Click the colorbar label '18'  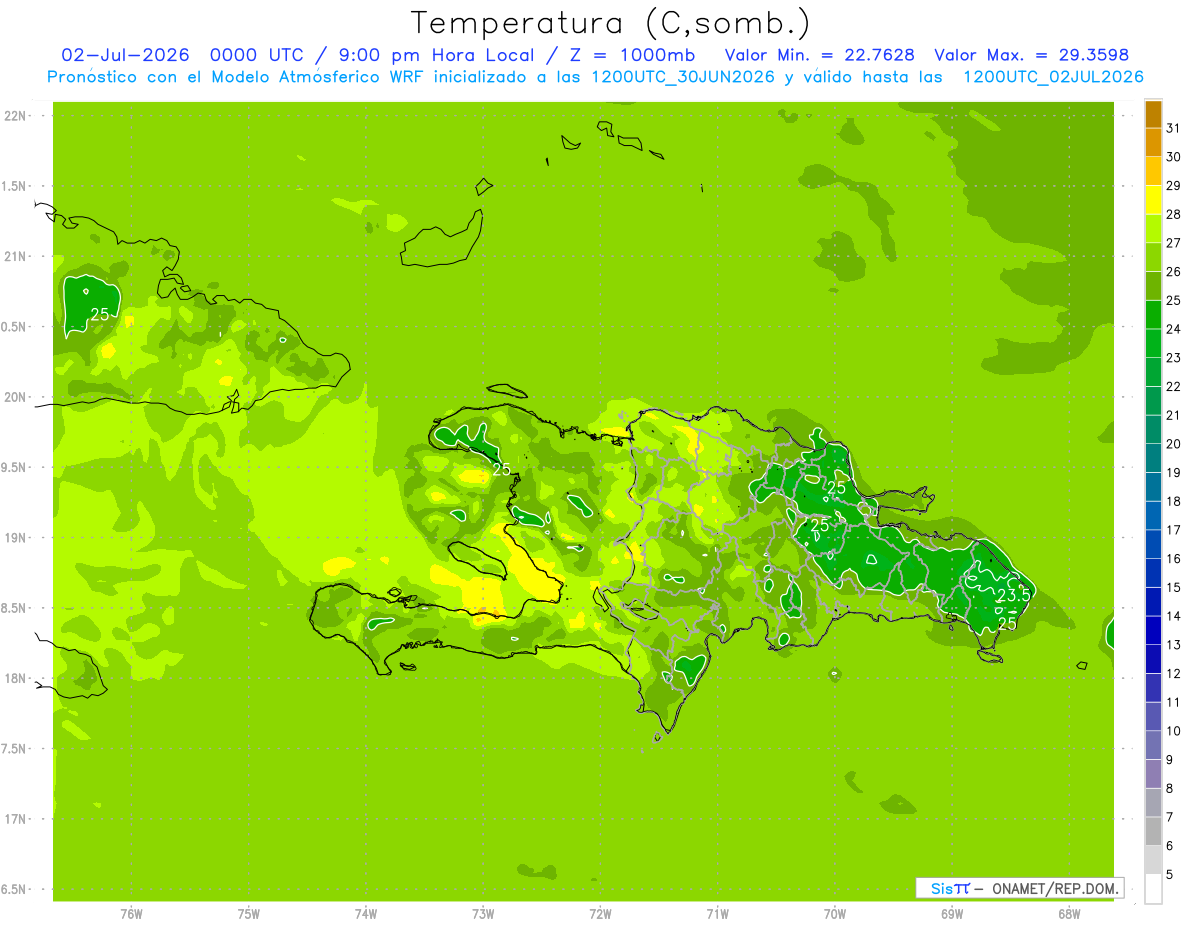[x=1174, y=501]
